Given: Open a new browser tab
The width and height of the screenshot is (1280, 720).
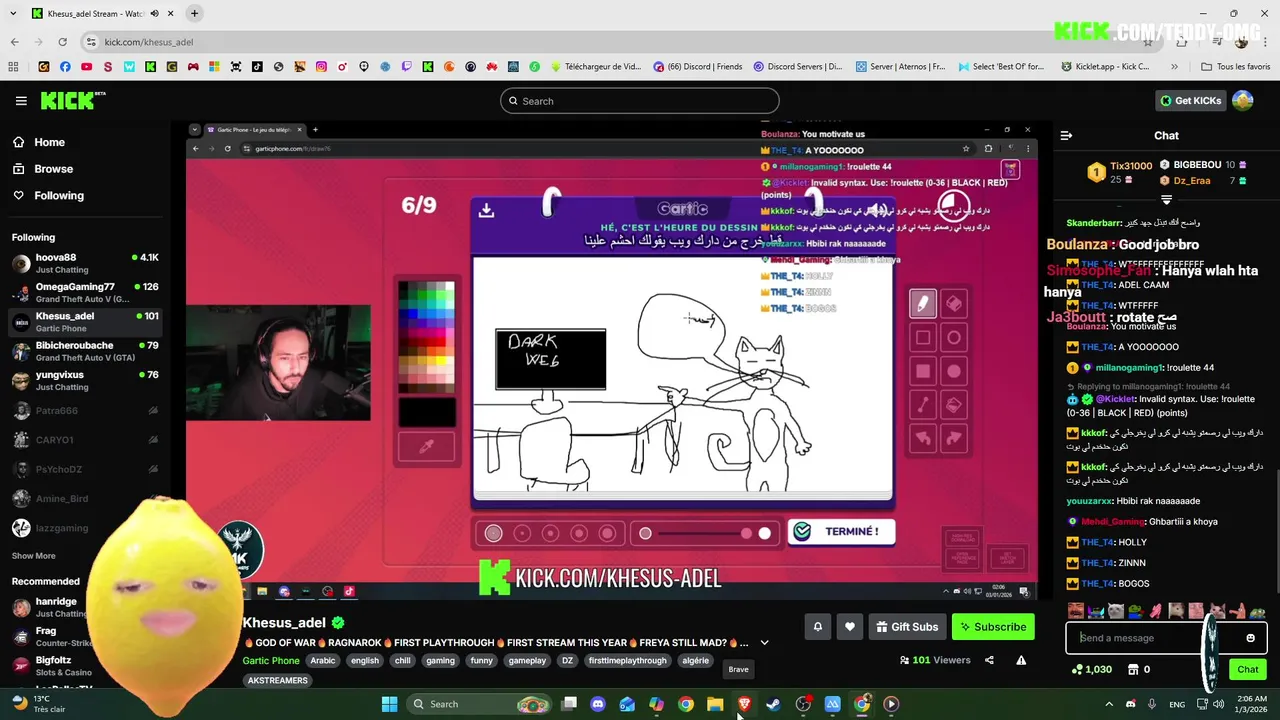Looking at the screenshot, I should click(195, 14).
